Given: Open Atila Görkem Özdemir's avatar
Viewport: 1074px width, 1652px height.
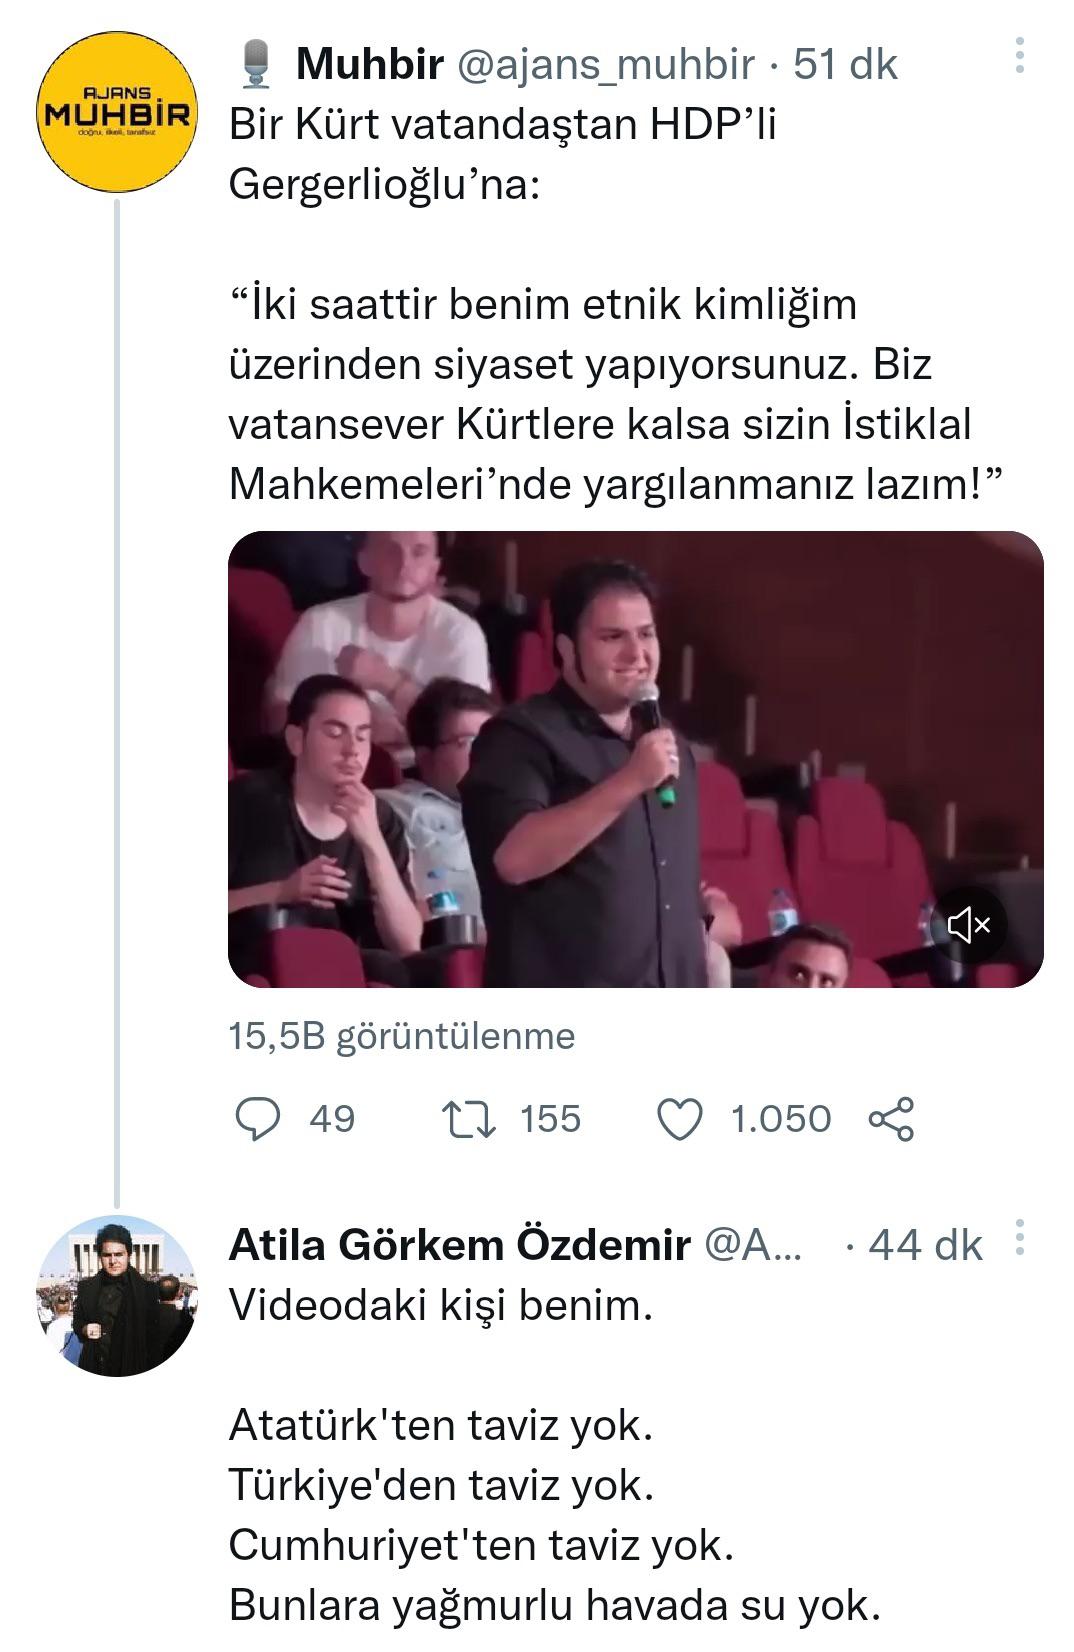Looking at the screenshot, I should point(116,1295).
